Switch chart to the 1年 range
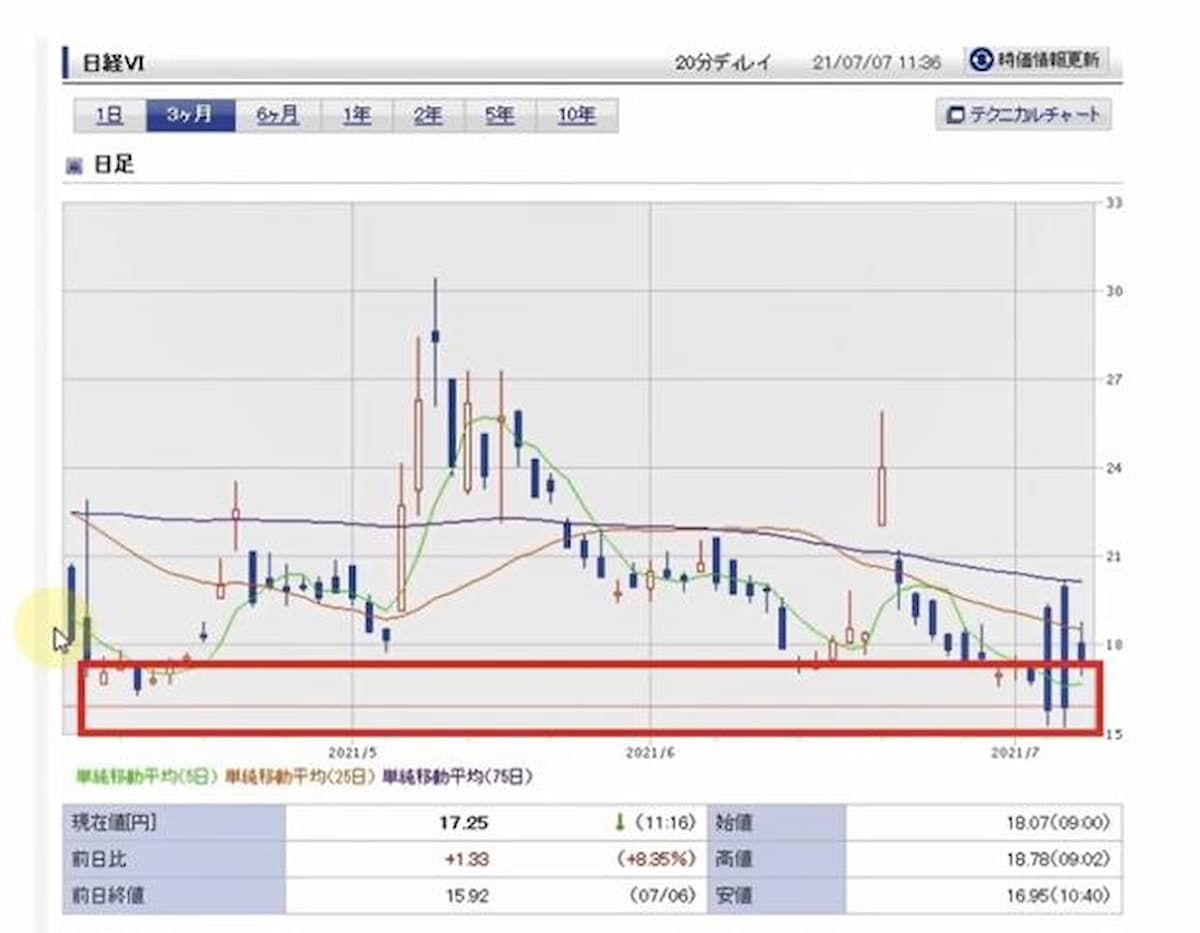Screen dimensions: 1200x933 (x=356, y=116)
